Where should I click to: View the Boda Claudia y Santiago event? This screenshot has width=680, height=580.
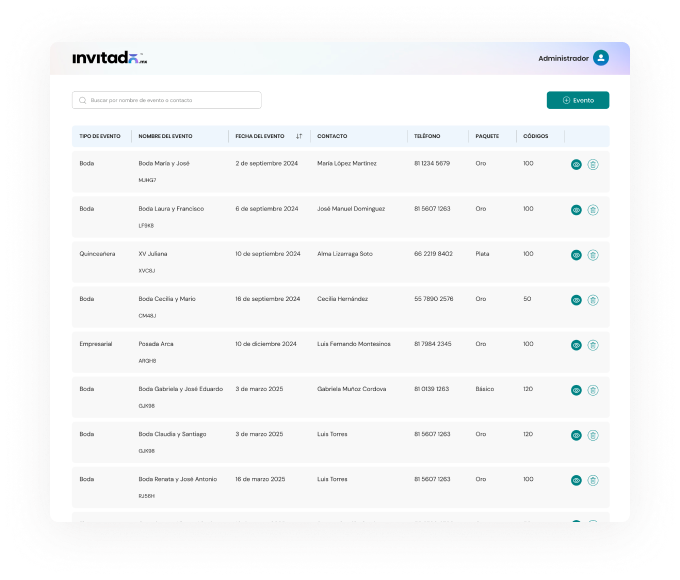[x=576, y=435]
